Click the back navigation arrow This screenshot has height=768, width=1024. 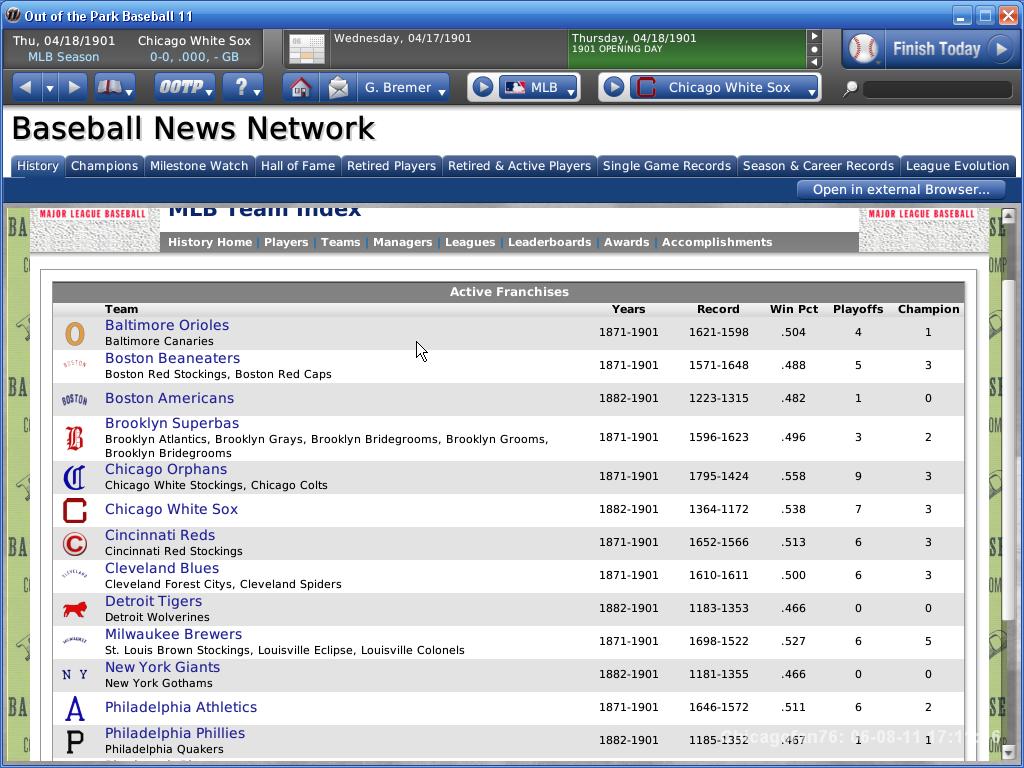[26, 88]
